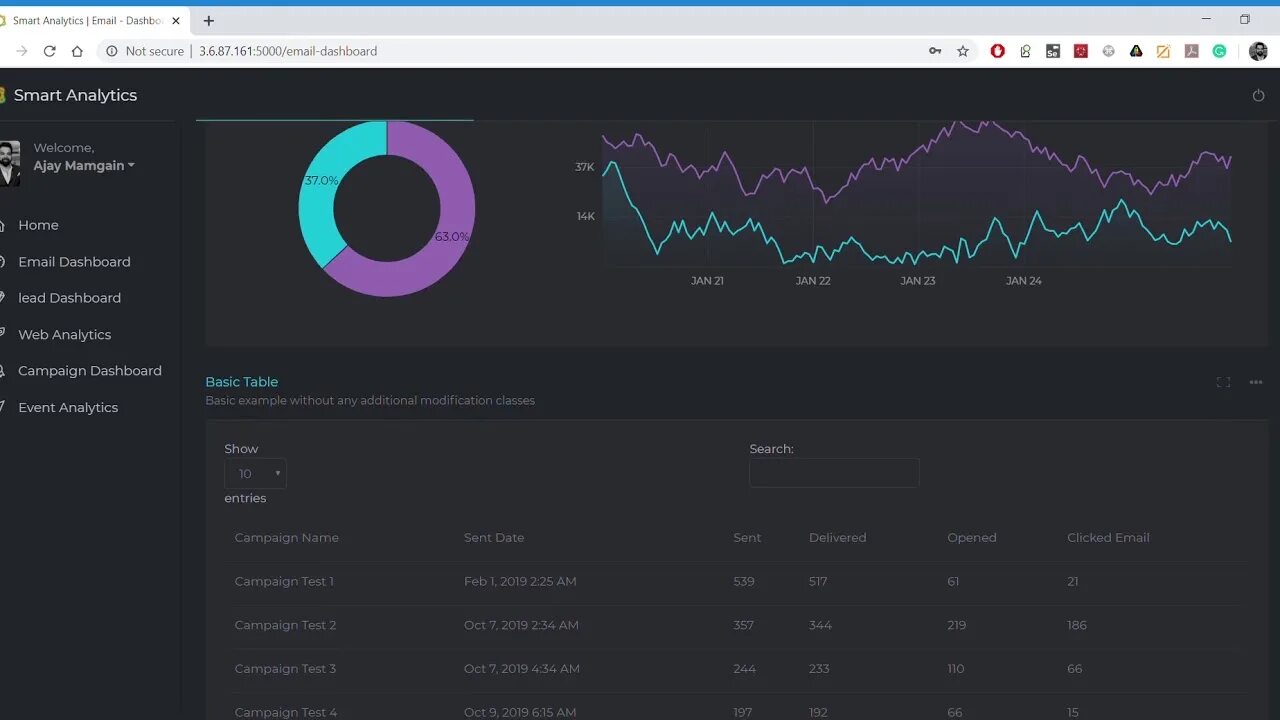The height and width of the screenshot is (720, 1280).
Task: Click the sidebar user profile photo
Action: [x=9, y=163]
